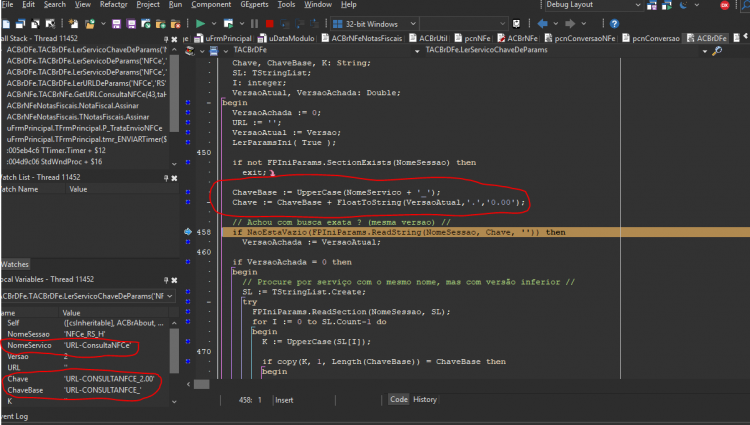Click the Local Variables vertical scrollbar

[174, 362]
